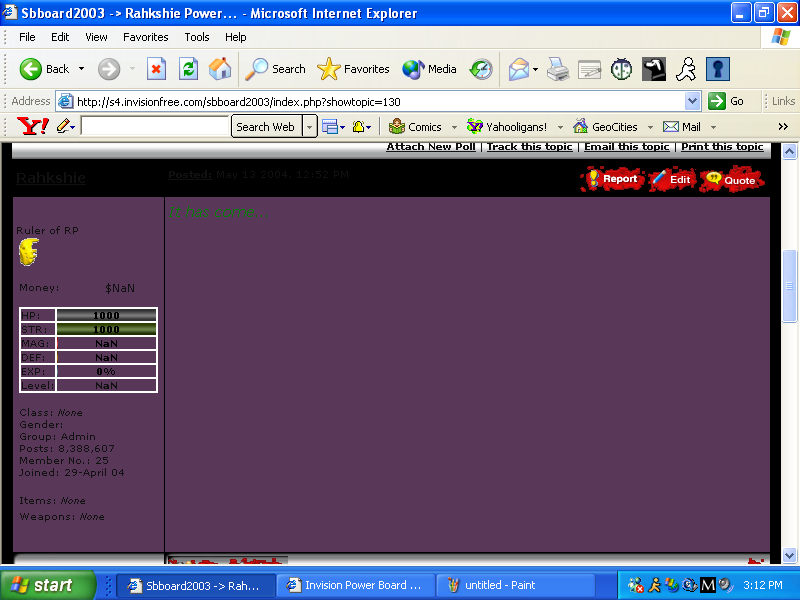Open the History clock icon
Screen dimensions: 800x600
click(481, 69)
